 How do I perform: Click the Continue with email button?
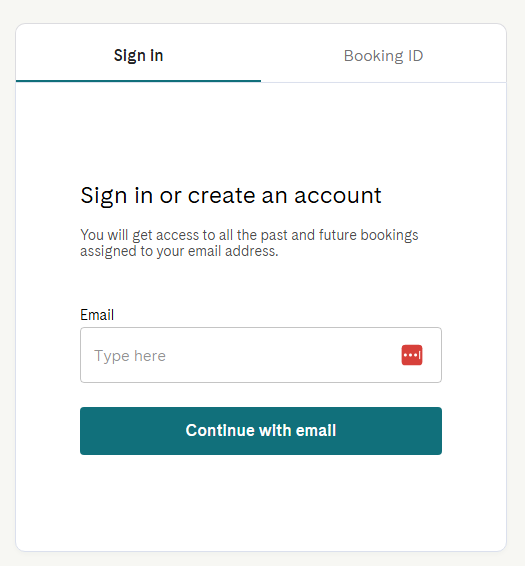tap(261, 431)
